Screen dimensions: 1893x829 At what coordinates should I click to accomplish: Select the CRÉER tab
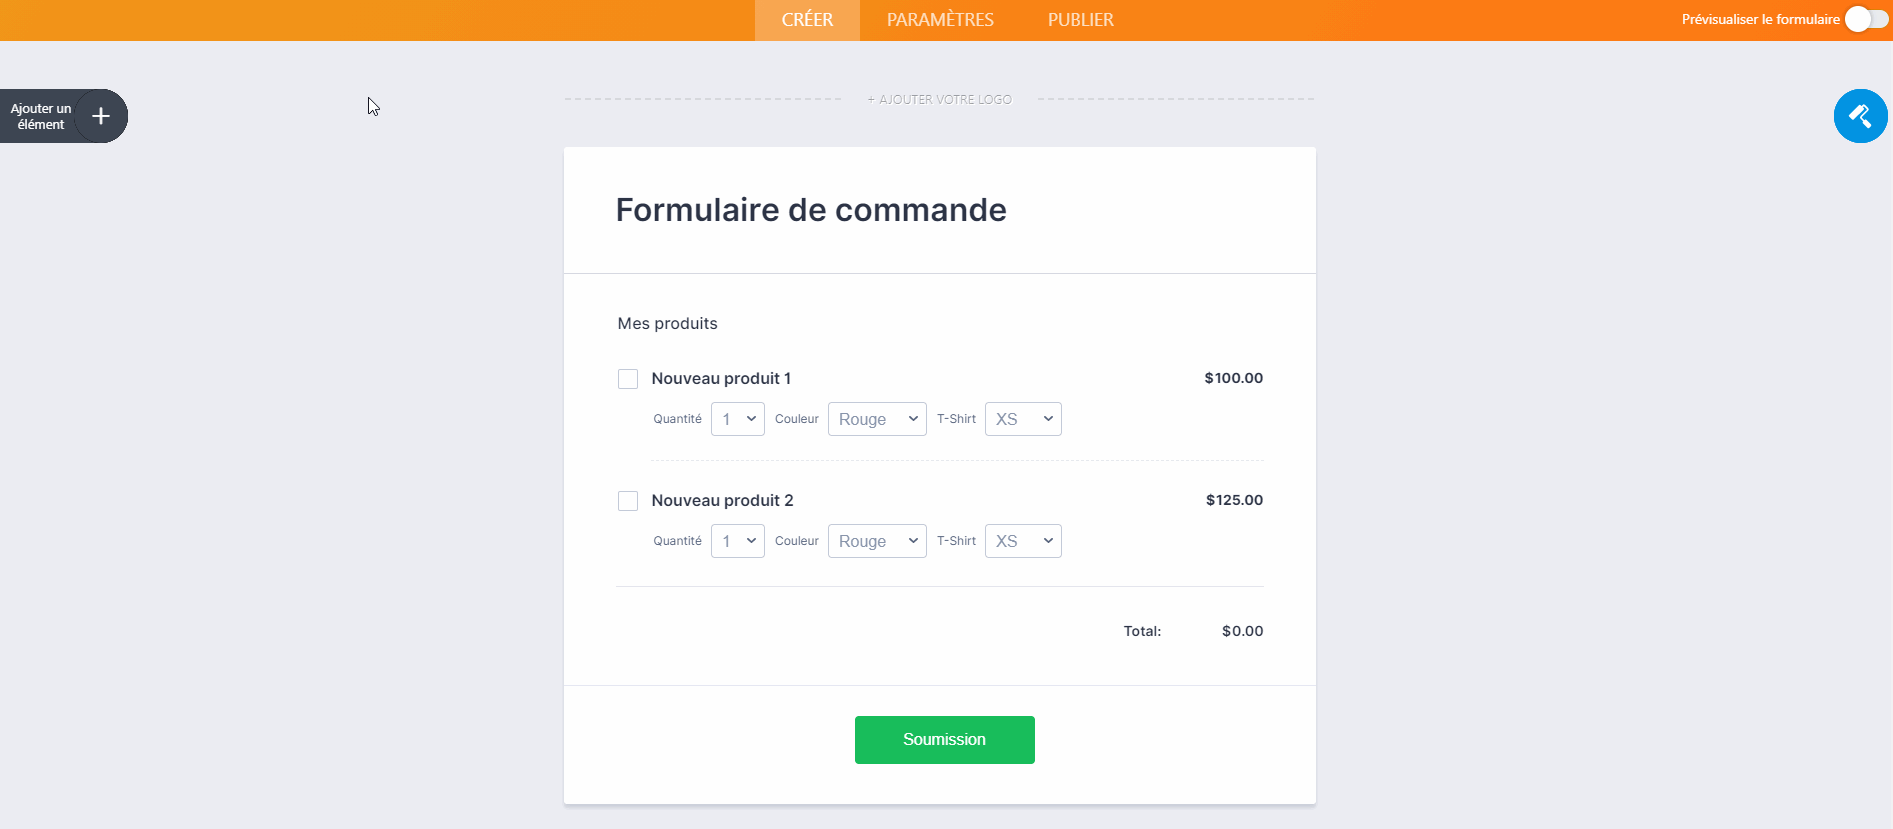807,20
